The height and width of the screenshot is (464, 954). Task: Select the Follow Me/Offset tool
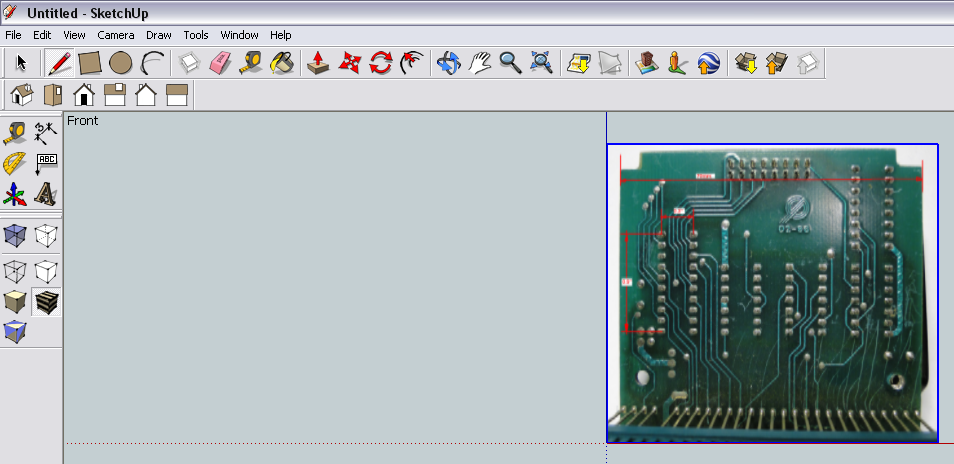[x=412, y=63]
